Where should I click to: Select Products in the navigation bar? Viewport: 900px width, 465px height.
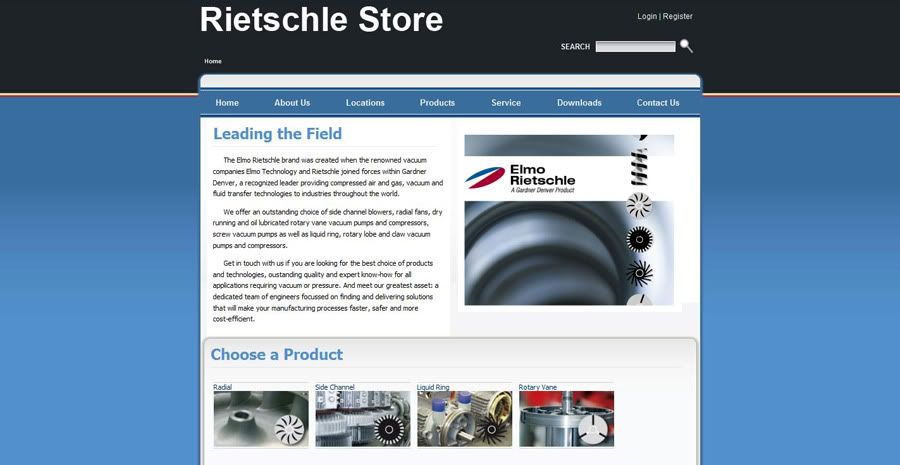437,103
